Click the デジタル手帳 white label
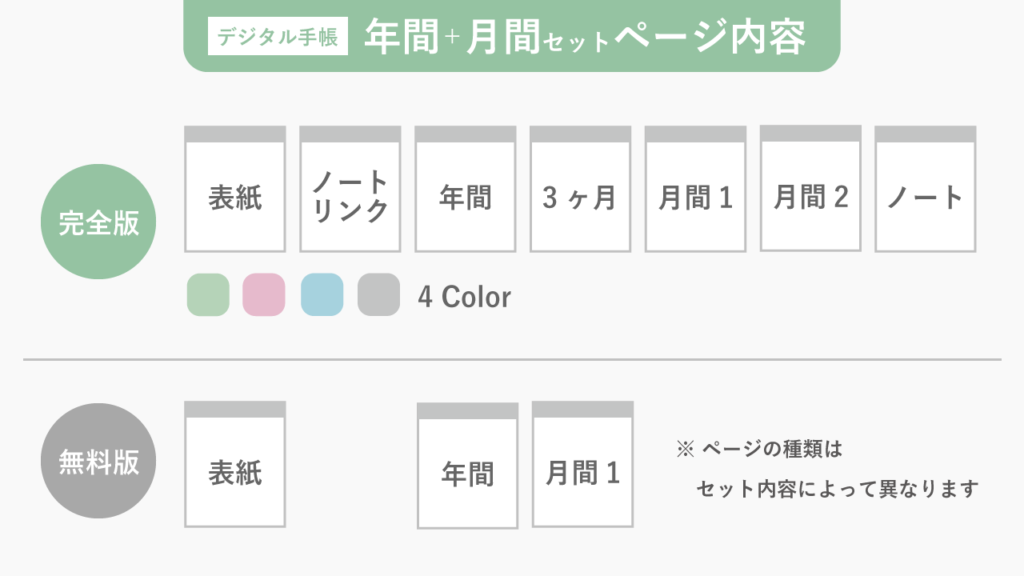The width and height of the screenshot is (1024, 576). [x=278, y=36]
